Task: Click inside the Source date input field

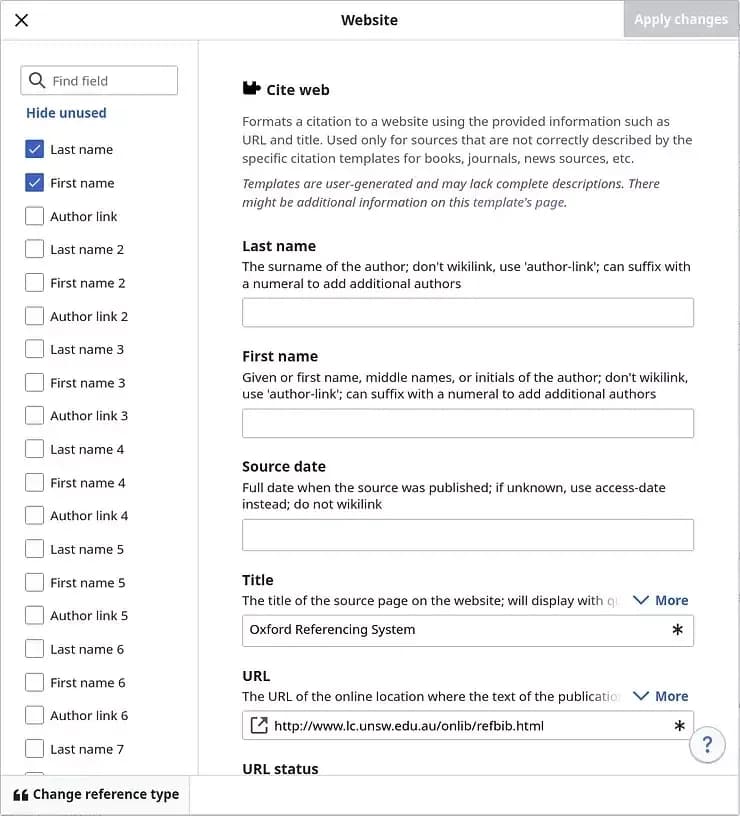Action: coord(467,535)
